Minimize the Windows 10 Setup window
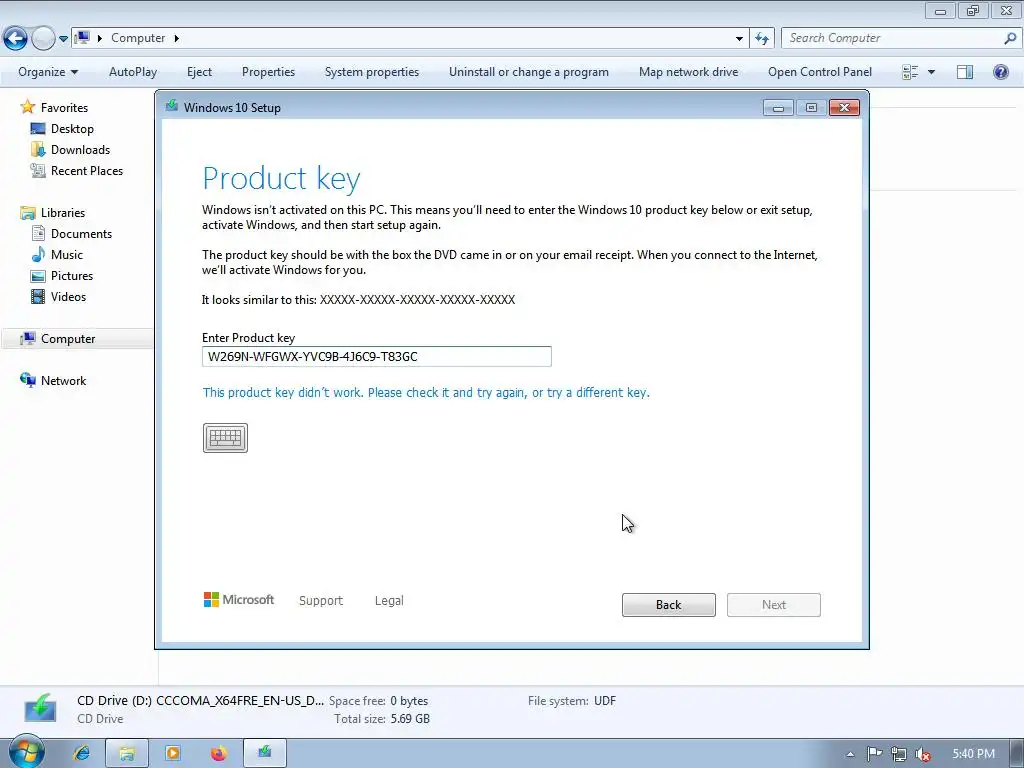 click(778, 108)
